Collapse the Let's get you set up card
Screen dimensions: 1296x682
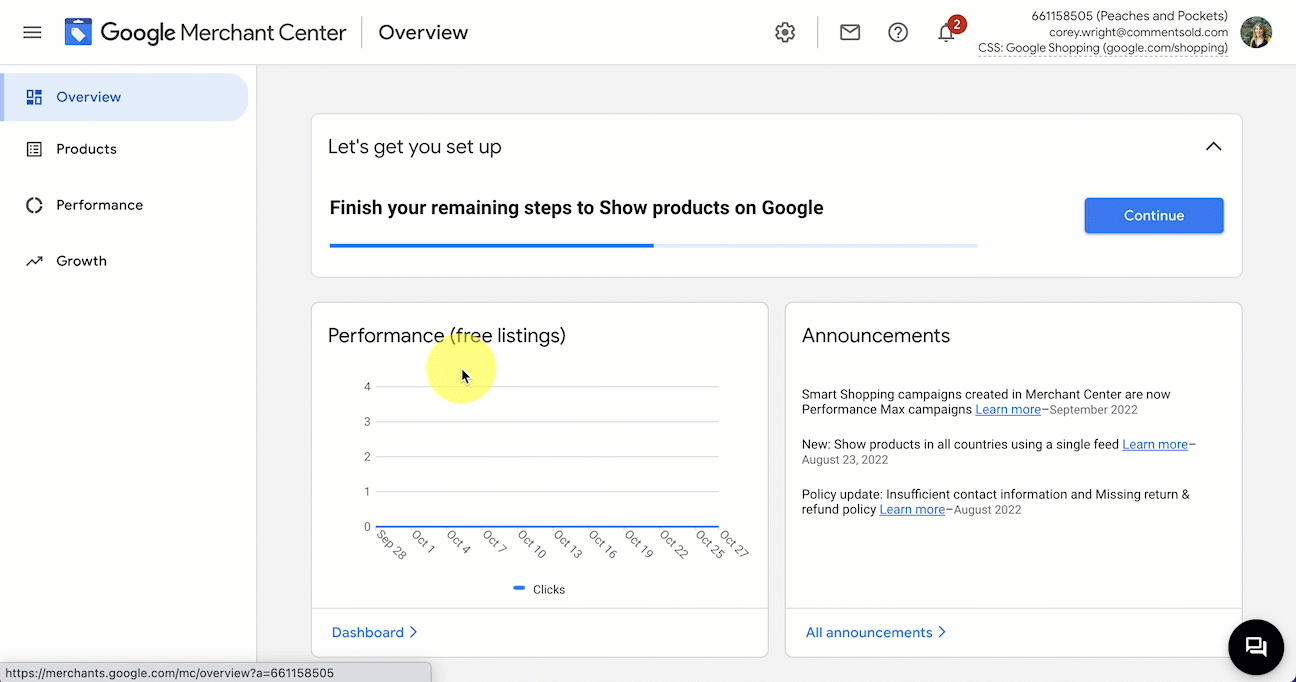(x=1213, y=146)
